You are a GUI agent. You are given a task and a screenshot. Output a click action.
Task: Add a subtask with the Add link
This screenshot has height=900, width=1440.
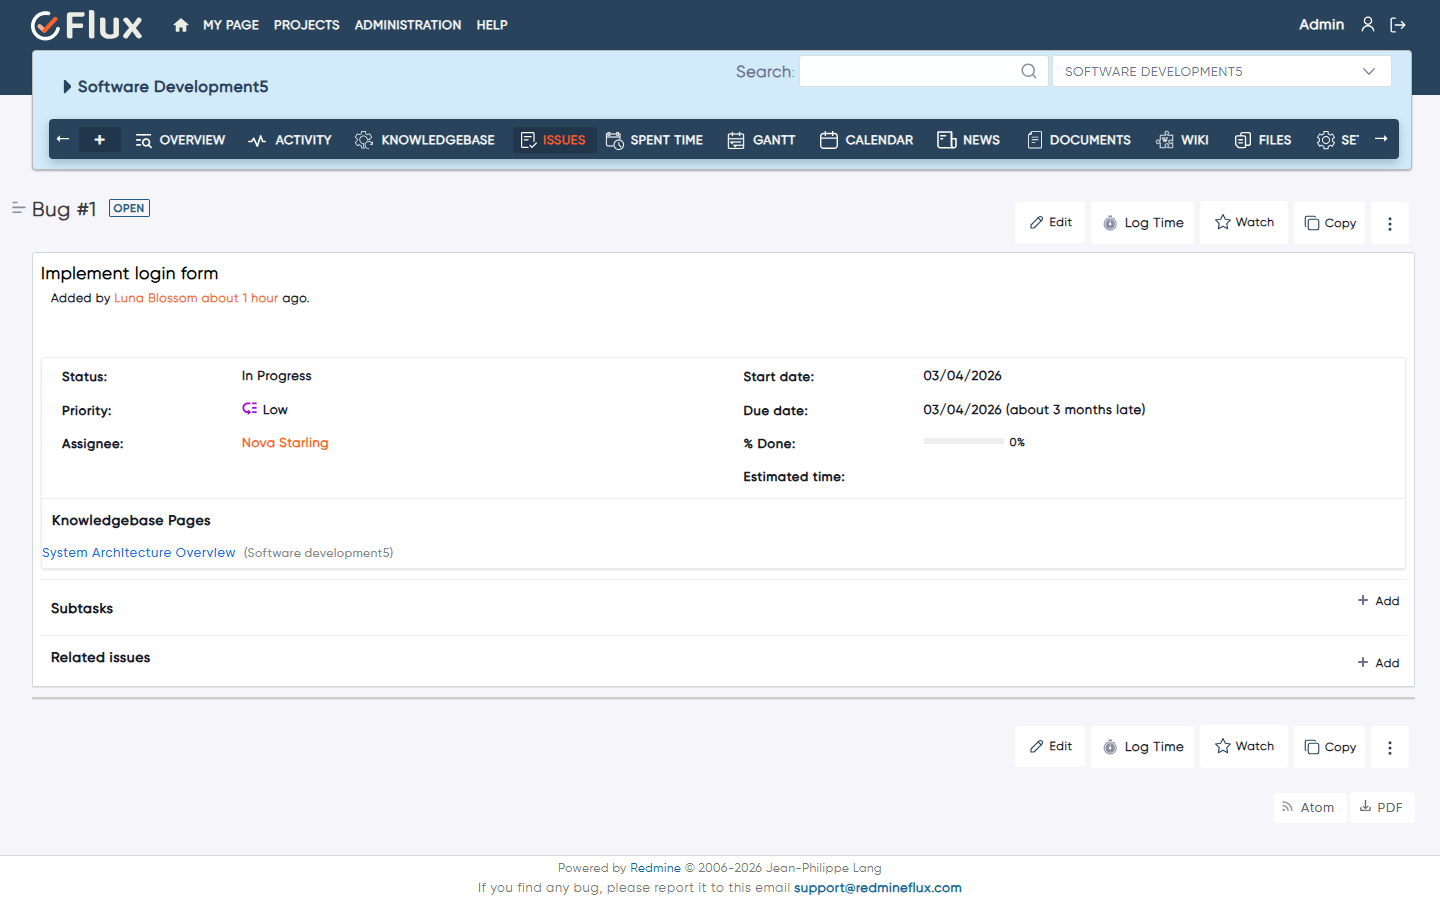tap(1378, 601)
